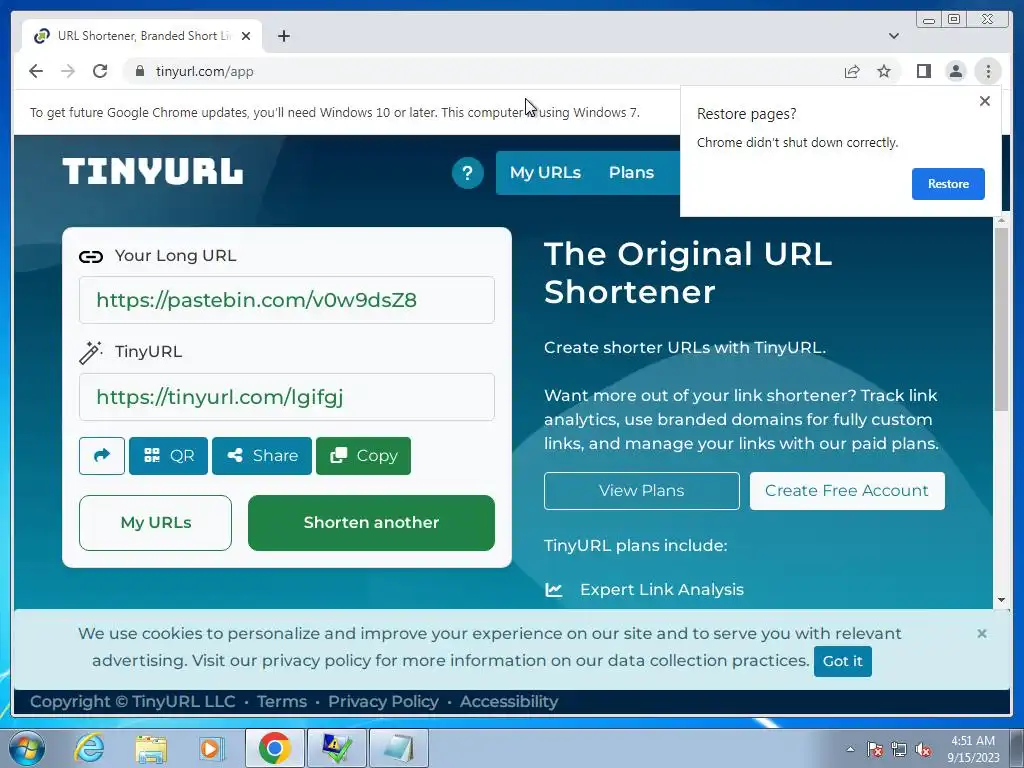Click the browser forward arrow
The height and width of the screenshot is (768, 1024).
(68, 71)
